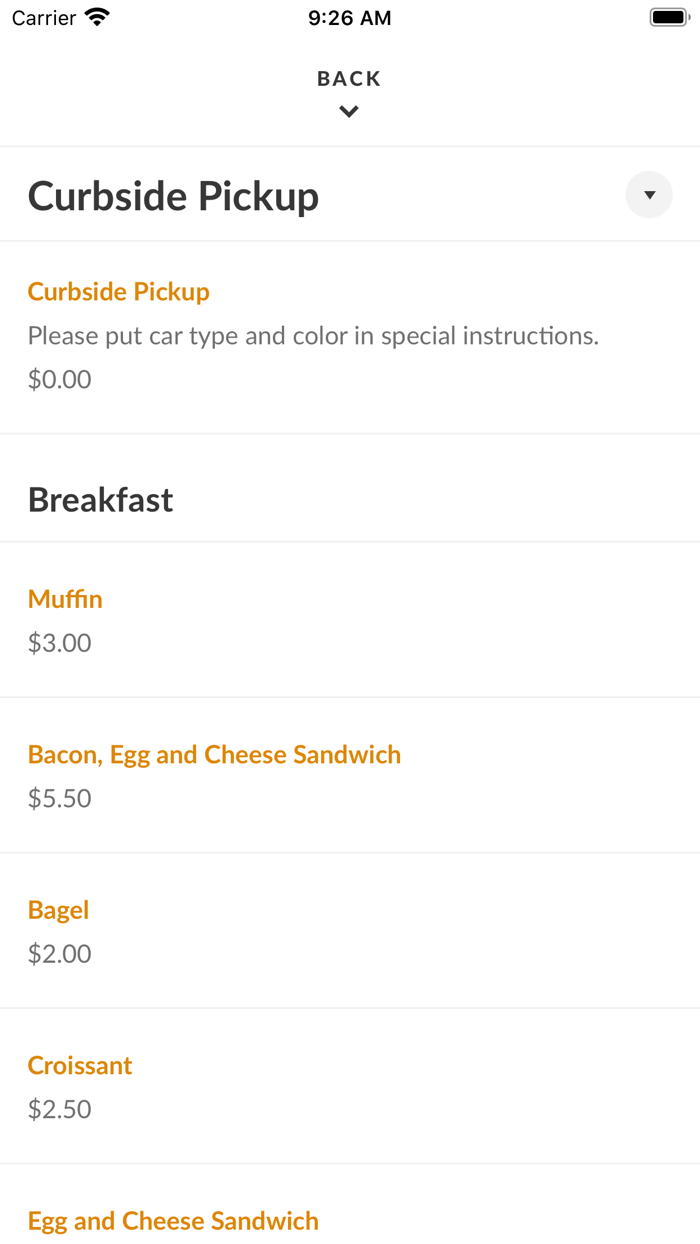Choose the Egg and Cheese Sandwich item

173,1221
